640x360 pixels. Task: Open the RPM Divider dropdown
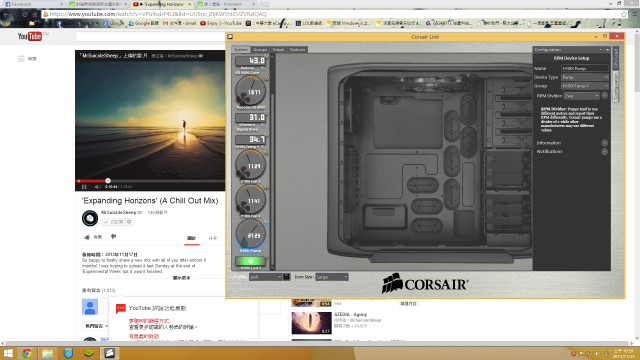pyautogui.click(x=582, y=96)
